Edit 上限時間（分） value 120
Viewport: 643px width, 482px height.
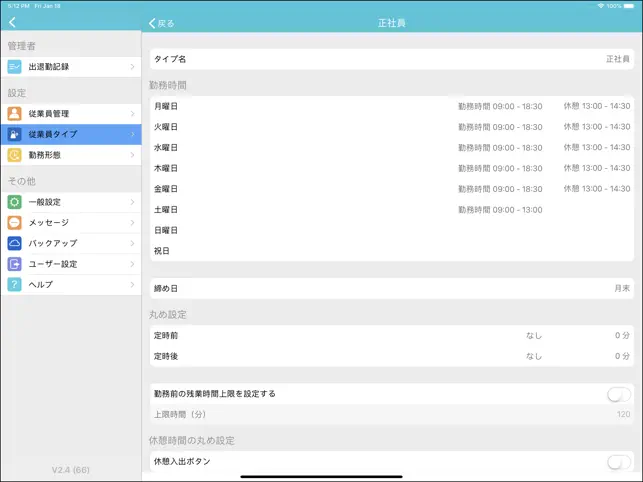point(623,414)
